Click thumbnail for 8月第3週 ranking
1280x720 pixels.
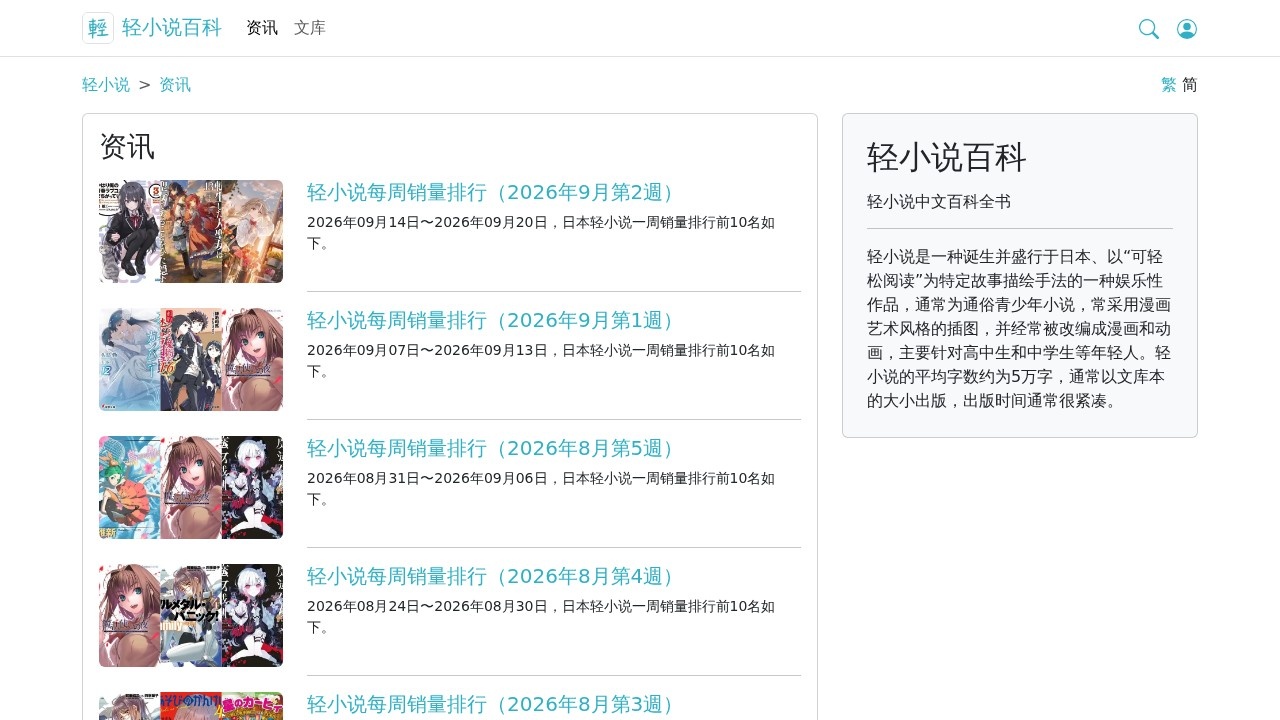(191, 706)
